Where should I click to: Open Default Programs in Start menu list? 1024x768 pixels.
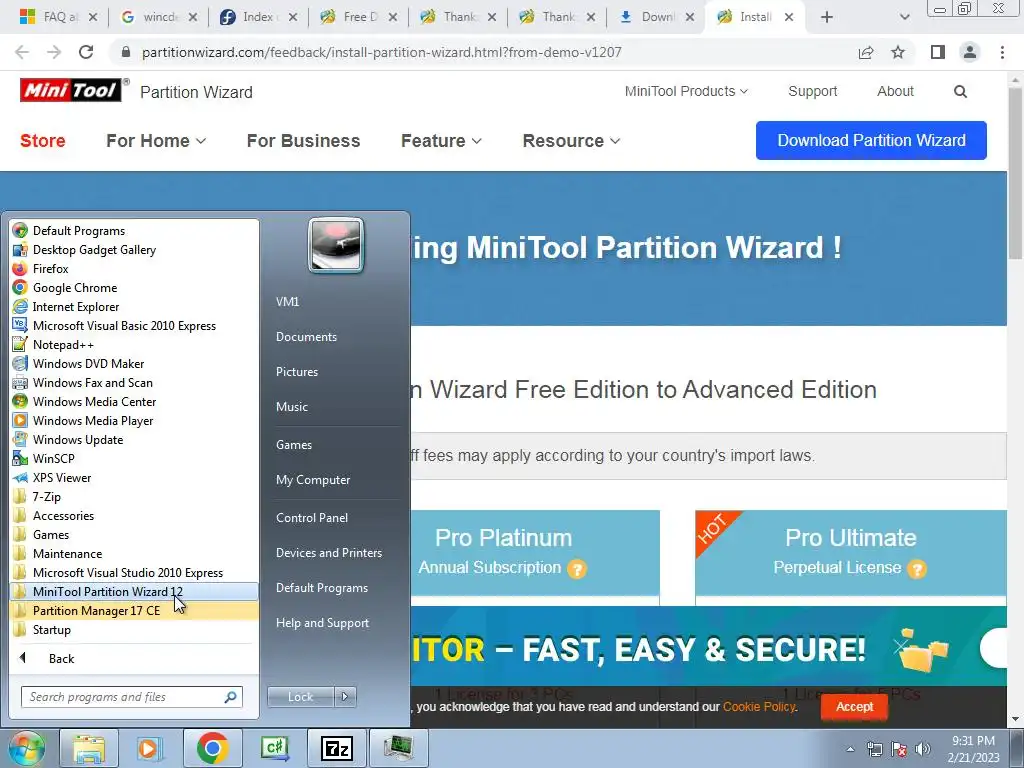[x=134, y=231]
